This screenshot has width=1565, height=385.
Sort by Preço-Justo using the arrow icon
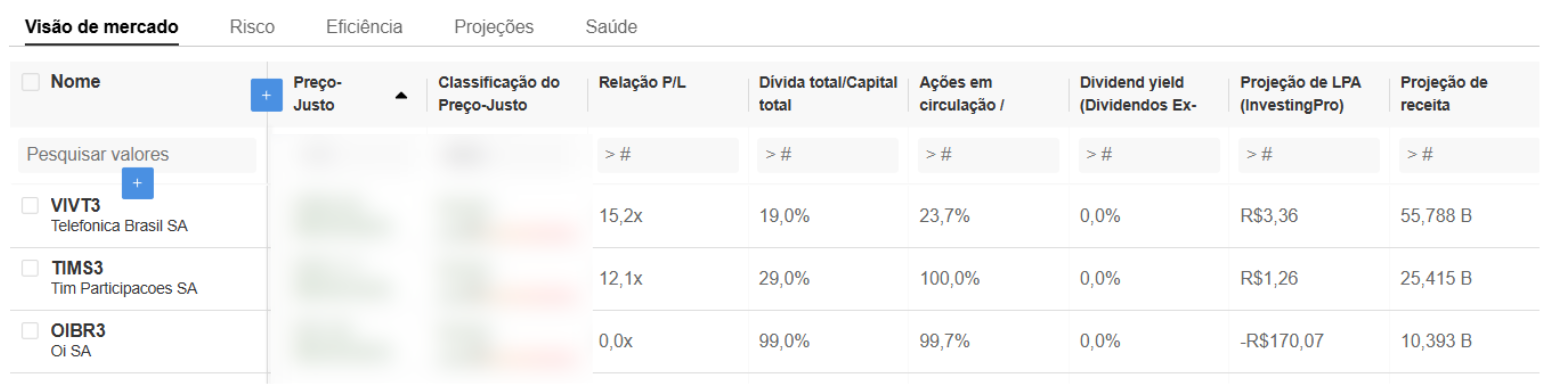click(x=401, y=96)
